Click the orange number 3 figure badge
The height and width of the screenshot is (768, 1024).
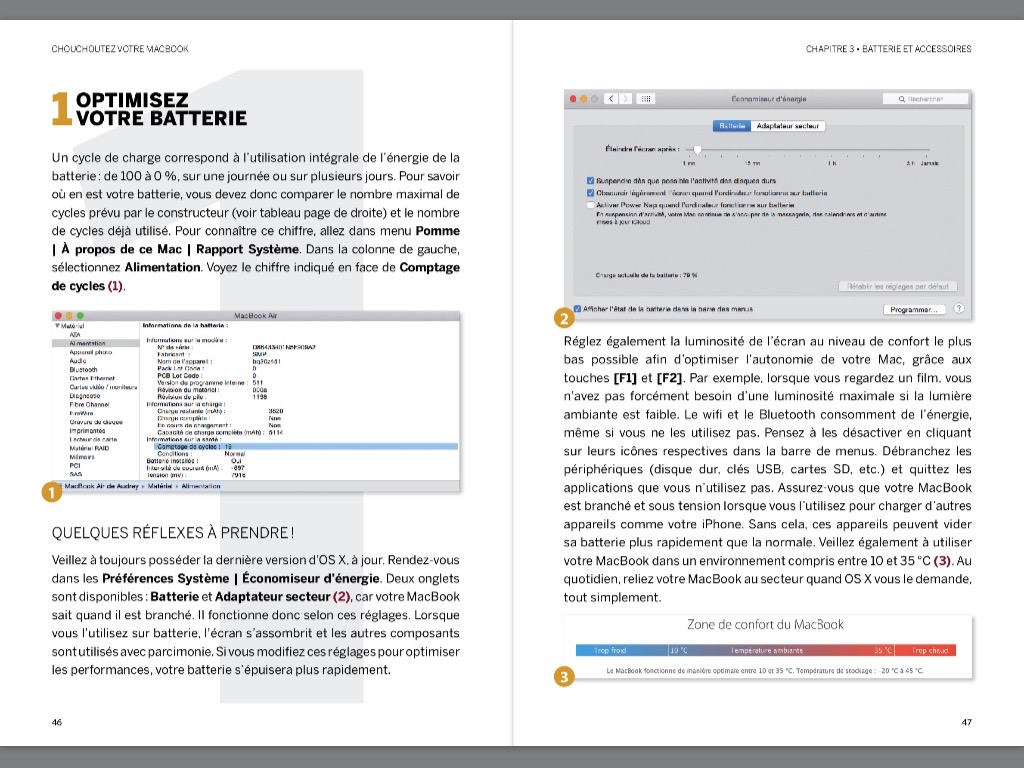563,677
